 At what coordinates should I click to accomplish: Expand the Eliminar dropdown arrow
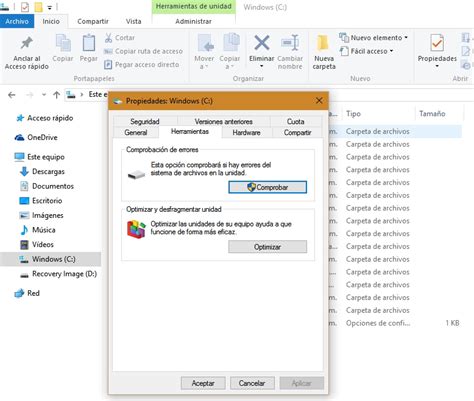[262, 66]
